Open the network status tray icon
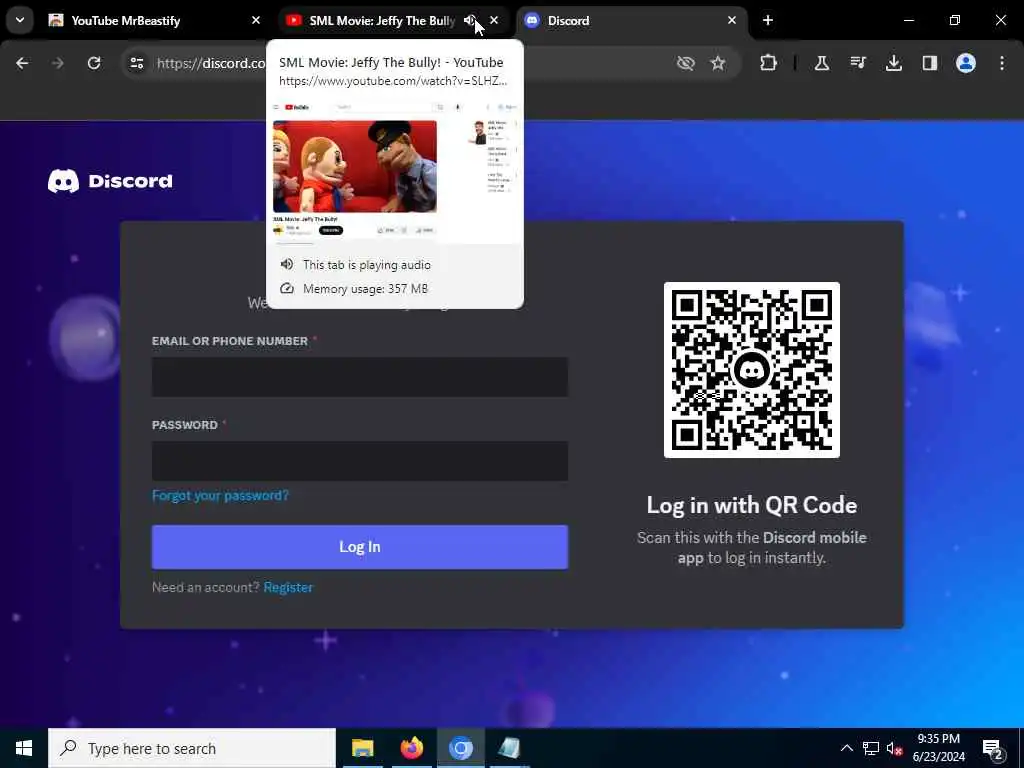Image resolution: width=1024 pixels, height=768 pixels. point(871,748)
